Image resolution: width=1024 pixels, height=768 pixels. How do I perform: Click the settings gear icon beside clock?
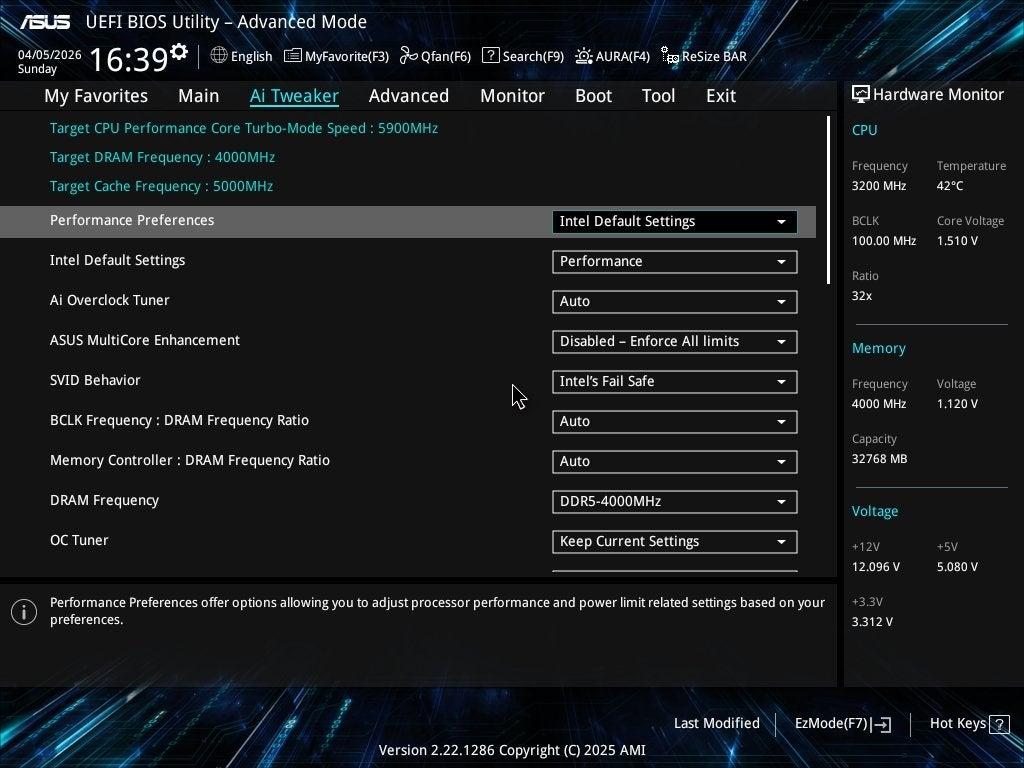[x=179, y=52]
